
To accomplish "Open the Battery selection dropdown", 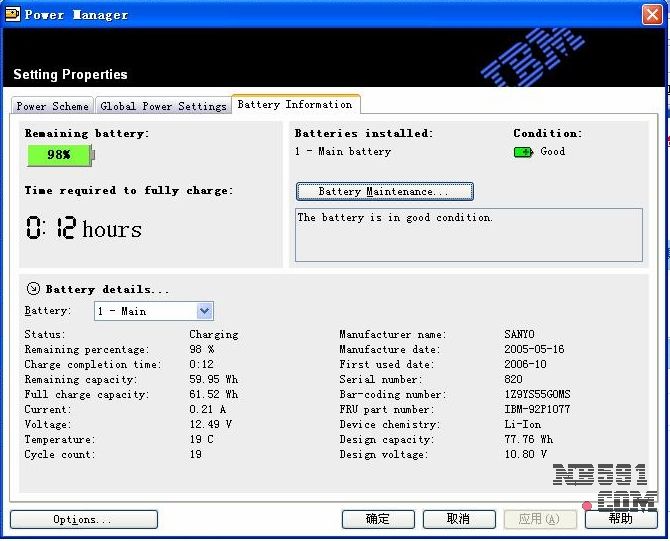I will click(x=153, y=311).
